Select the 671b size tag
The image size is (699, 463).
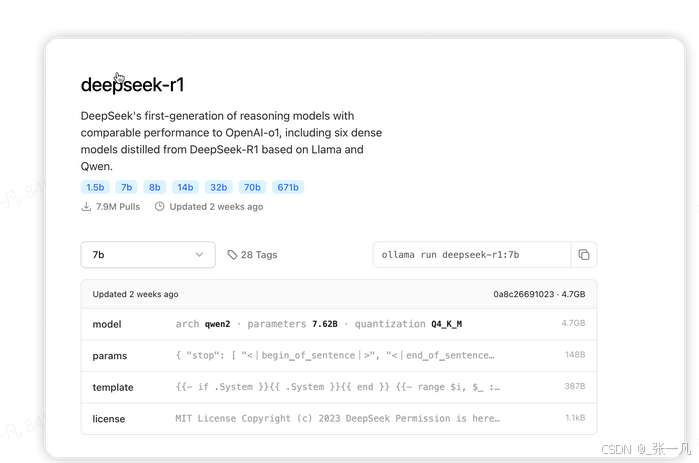point(288,187)
